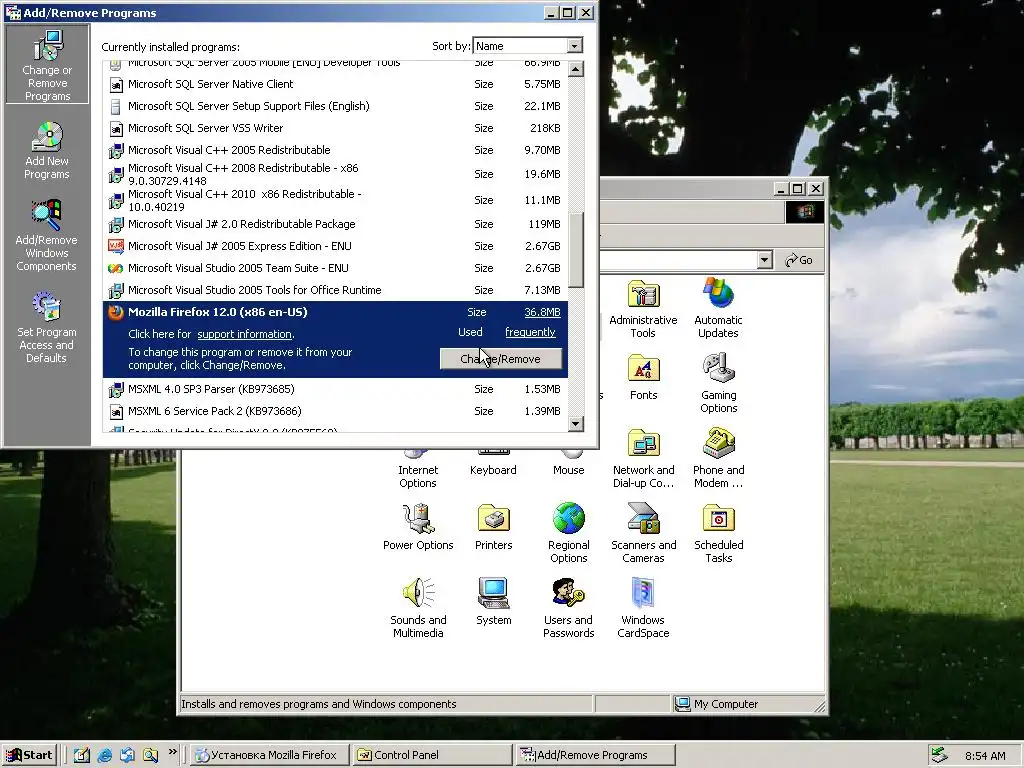Open Users and Passwords icon
1024x768 pixels.
pyautogui.click(x=569, y=609)
